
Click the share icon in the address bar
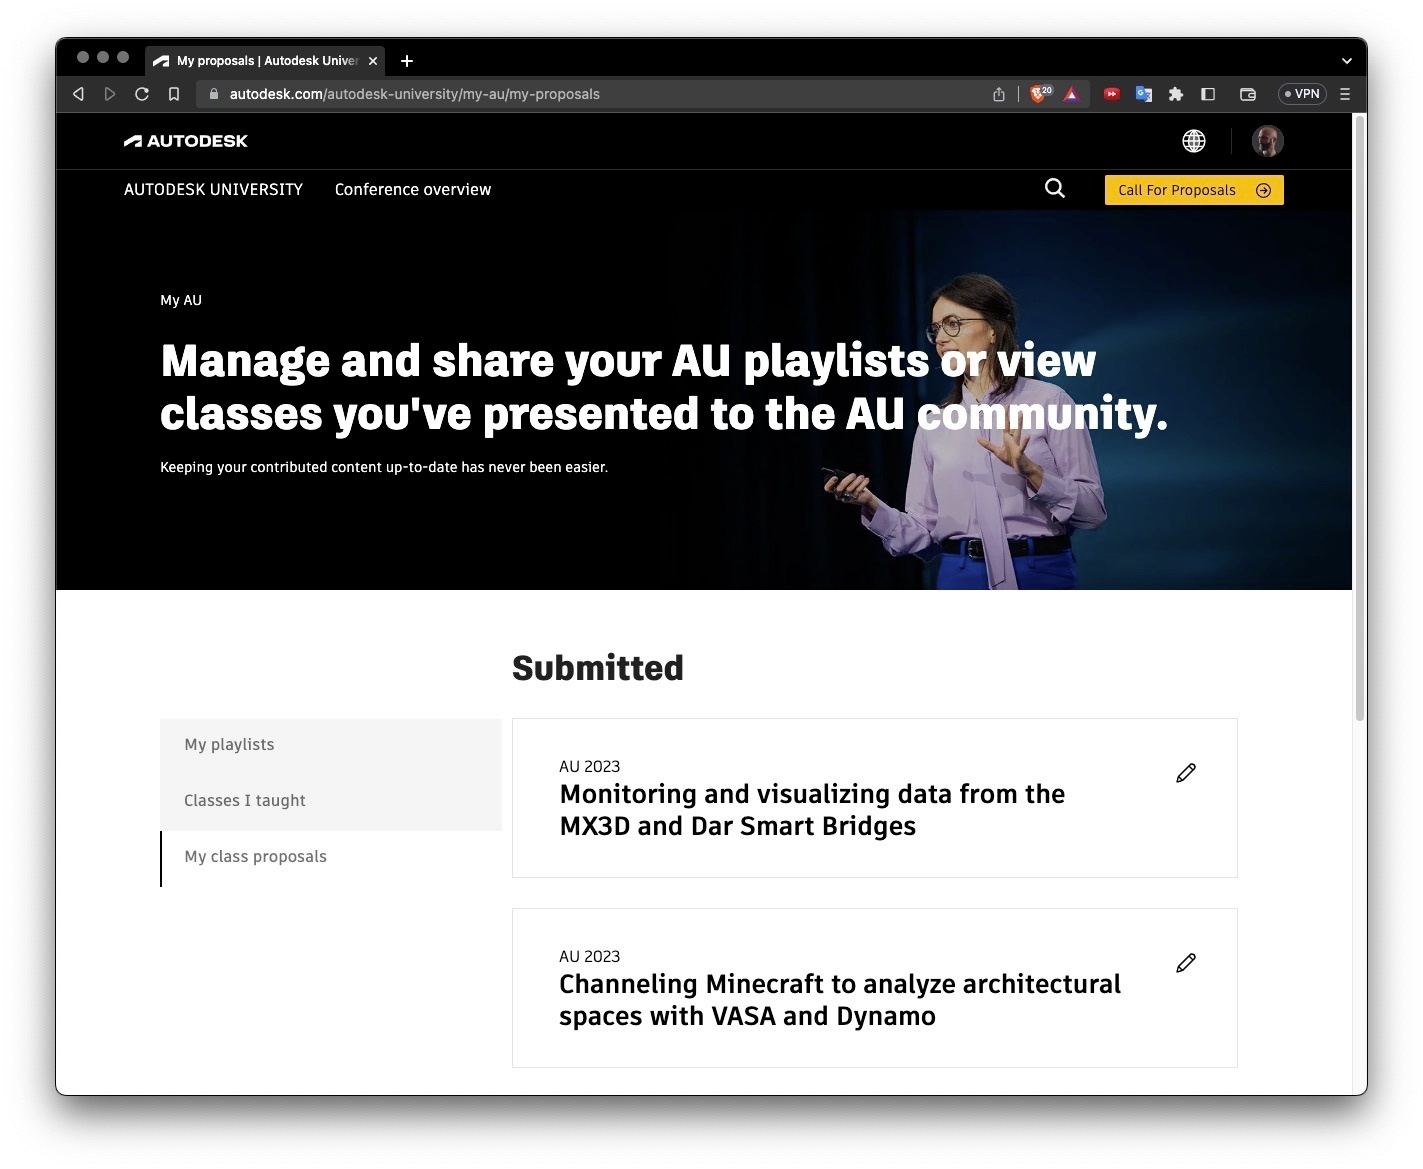pos(998,94)
